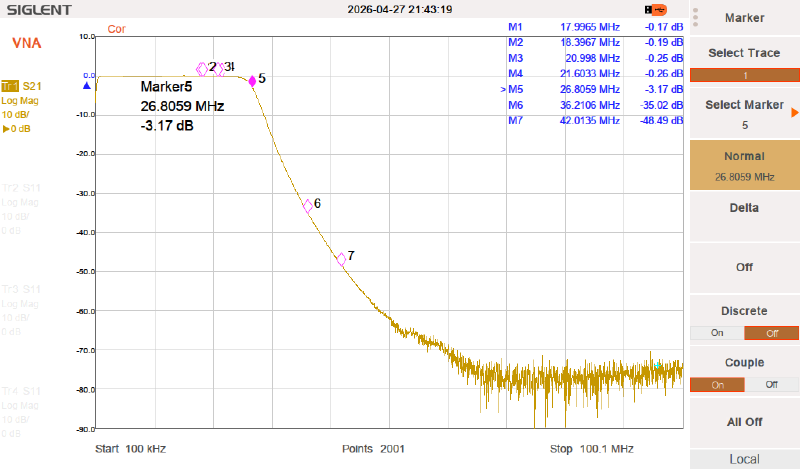
Task: Select the dimmed Tr3 S11 trace
Action: 21,289
